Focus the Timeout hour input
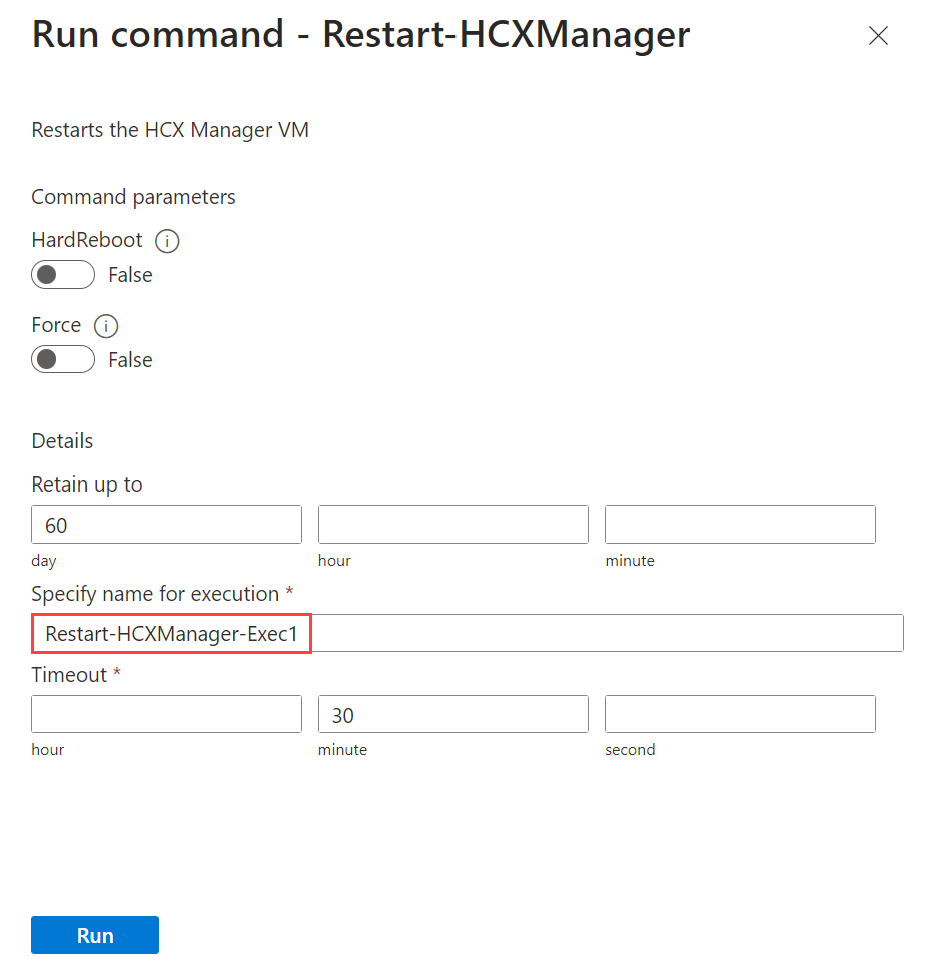 [x=166, y=714]
